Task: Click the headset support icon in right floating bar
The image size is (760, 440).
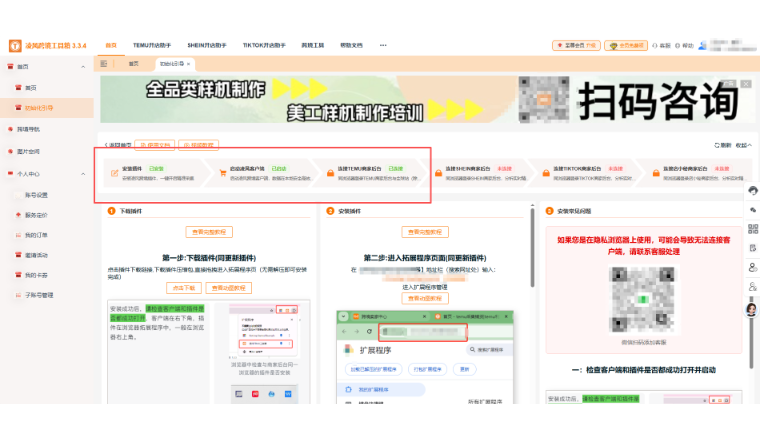Action: click(x=752, y=190)
